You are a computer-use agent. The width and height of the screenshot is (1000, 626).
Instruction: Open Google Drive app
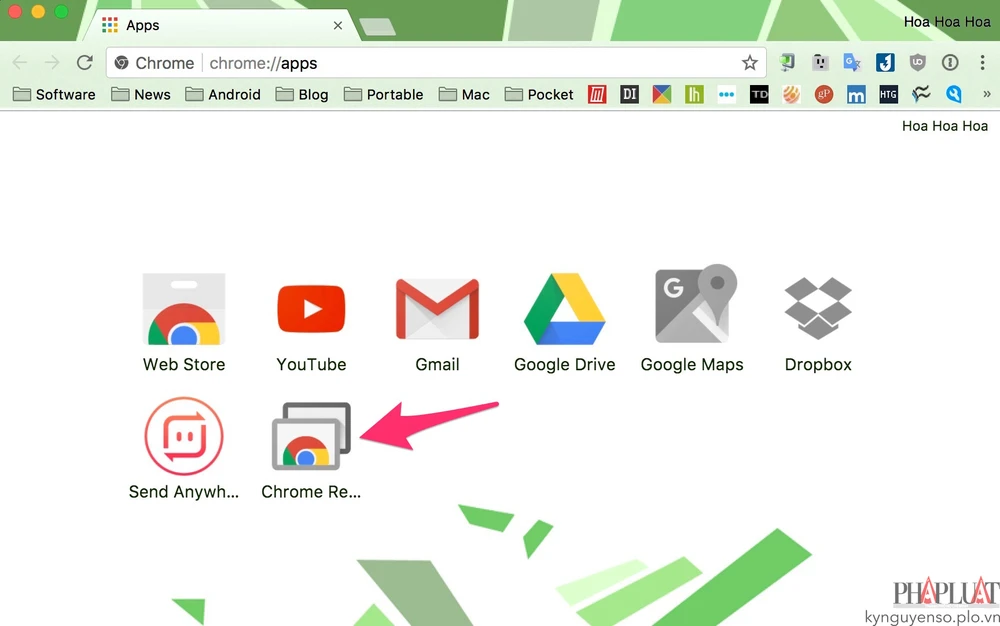(x=564, y=311)
